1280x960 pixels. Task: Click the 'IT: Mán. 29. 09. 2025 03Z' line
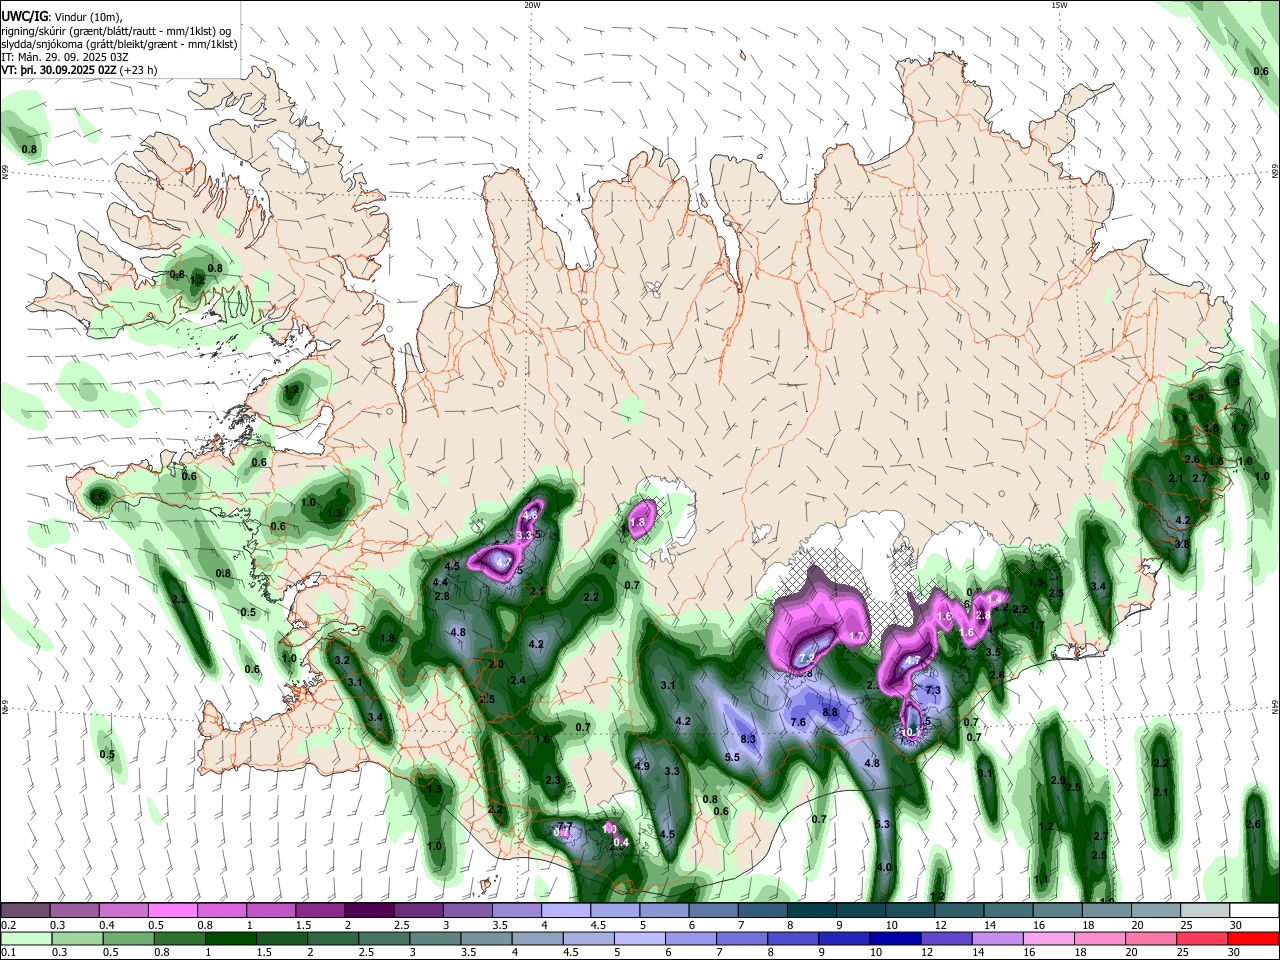pos(64,57)
